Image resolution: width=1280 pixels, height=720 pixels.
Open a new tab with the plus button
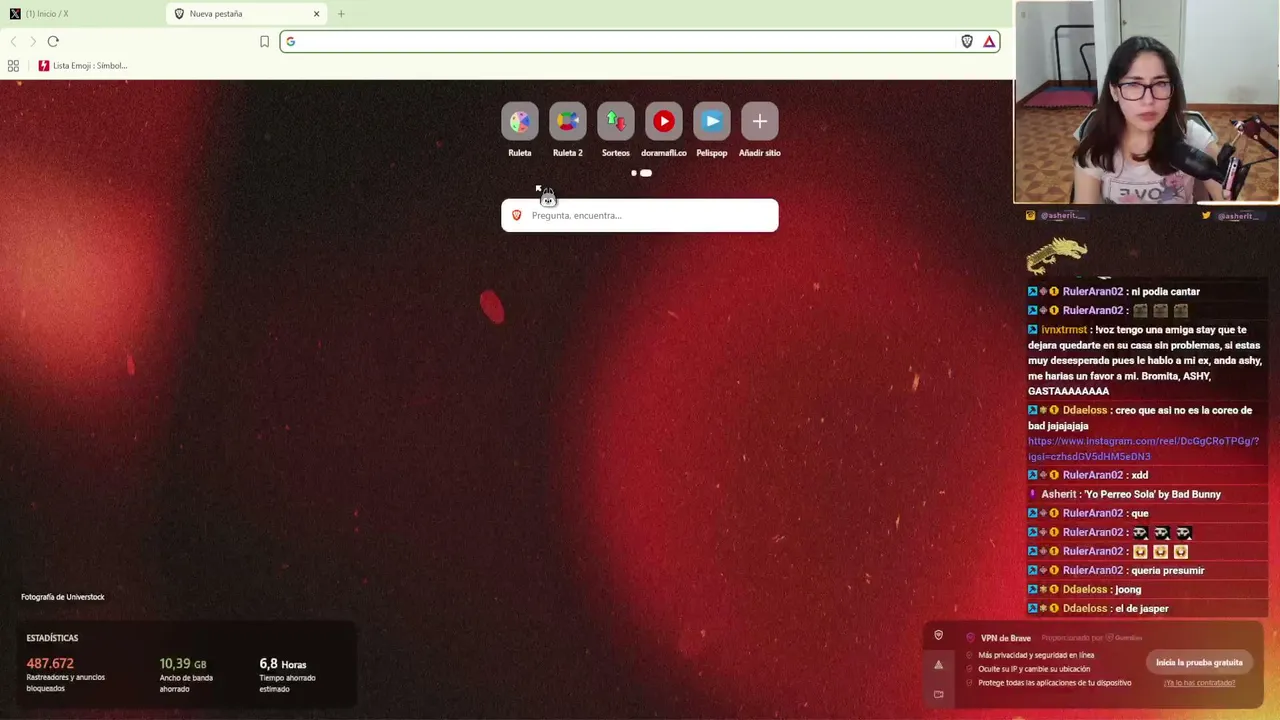click(341, 14)
